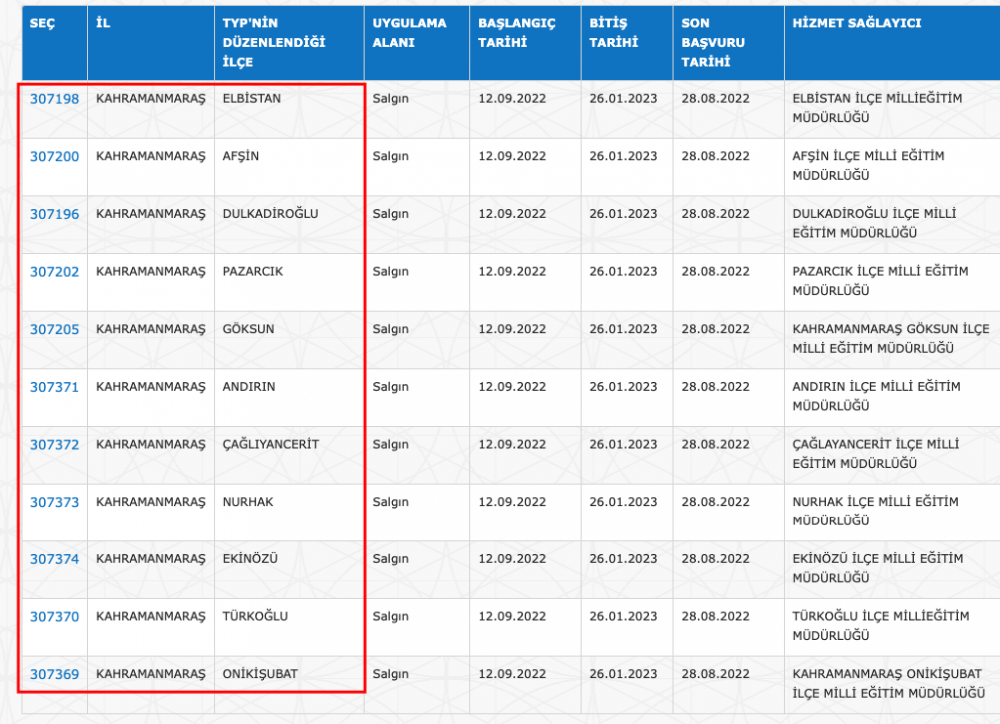Click record 307373 for Nurhak
The image size is (1000, 724).
click(54, 502)
